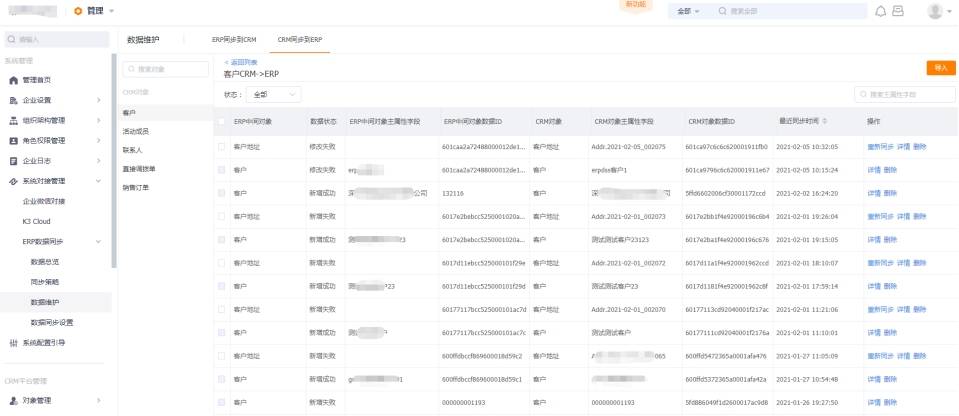Open K3 Cloud menu item

[37, 221]
